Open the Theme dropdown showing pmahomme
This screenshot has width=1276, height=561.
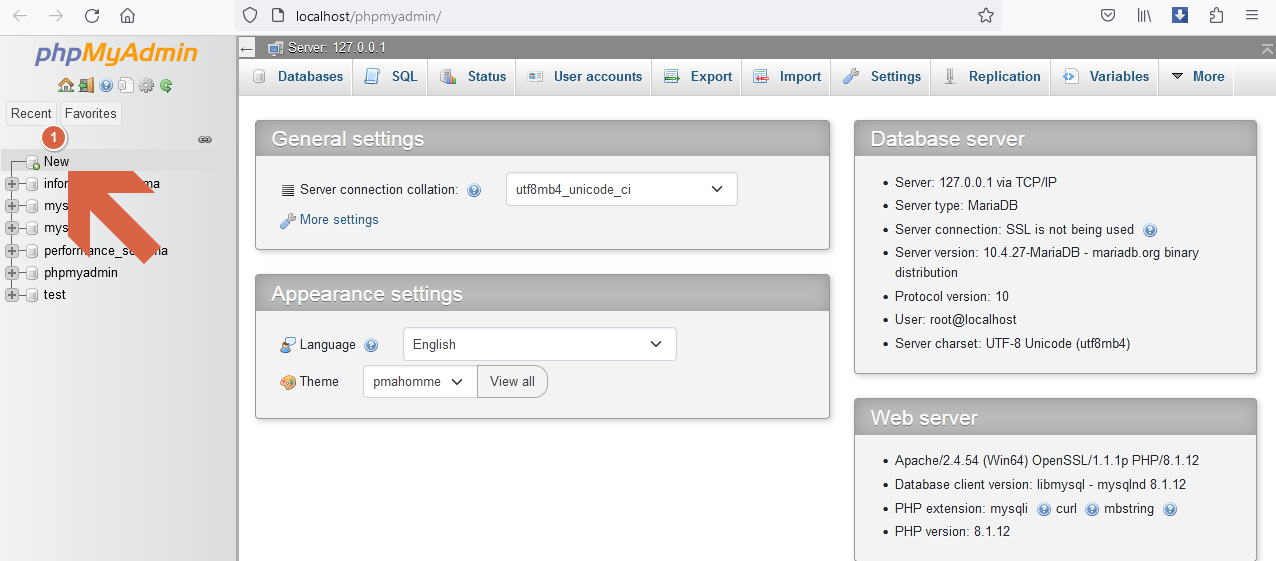(x=420, y=381)
